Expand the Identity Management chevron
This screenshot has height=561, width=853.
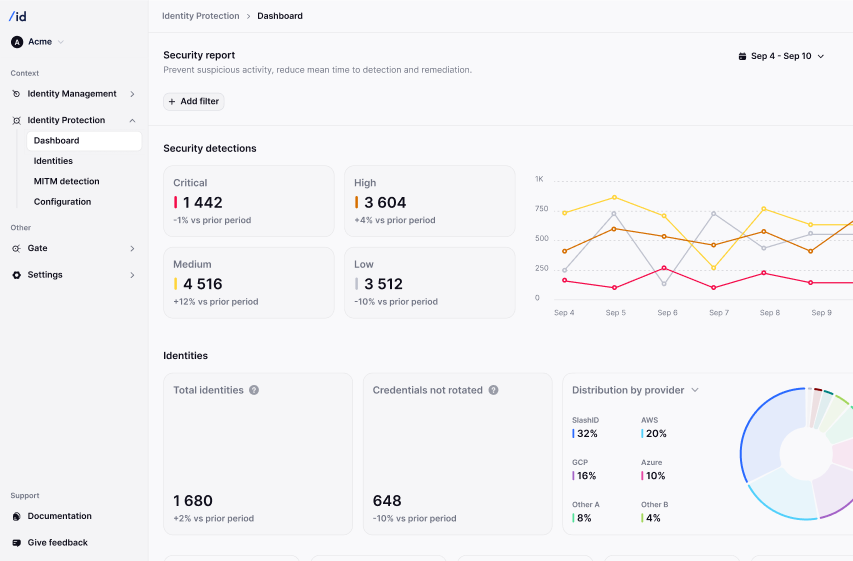point(132,94)
